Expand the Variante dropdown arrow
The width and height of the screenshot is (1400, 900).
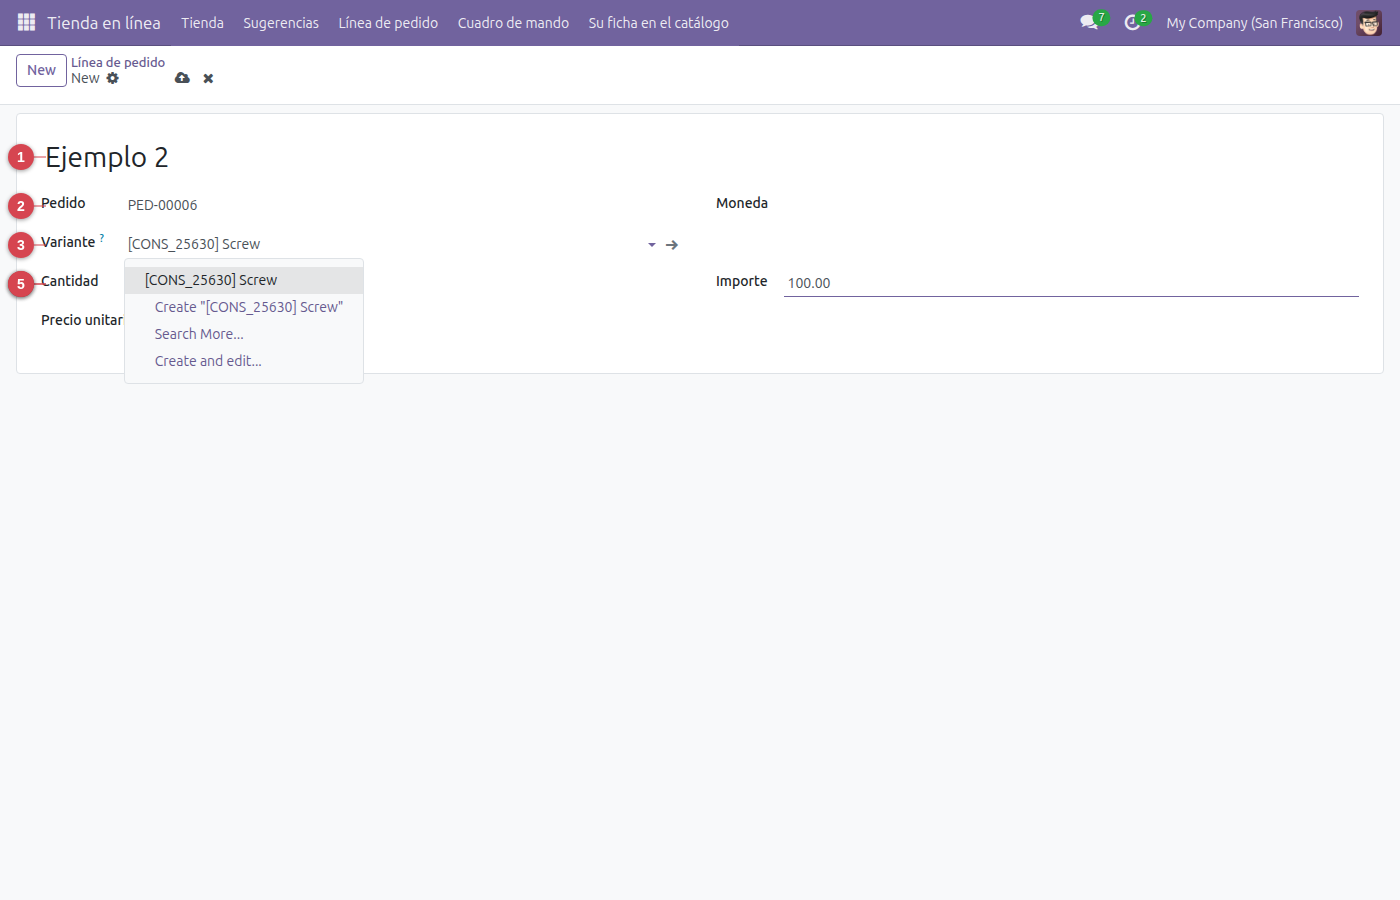pos(652,244)
